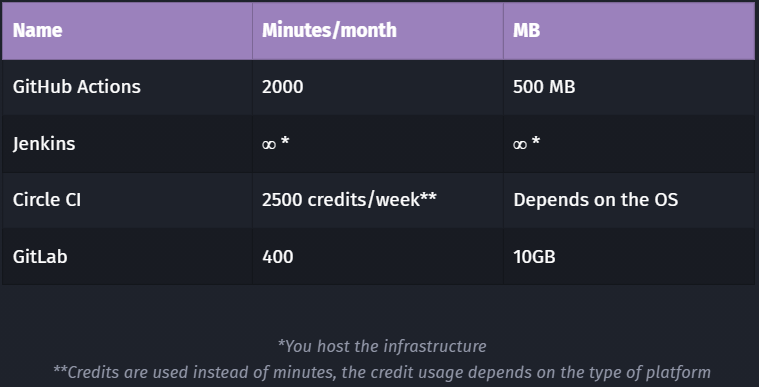
Task: Click the You host the infrastructure footnote
Action: click(382, 347)
